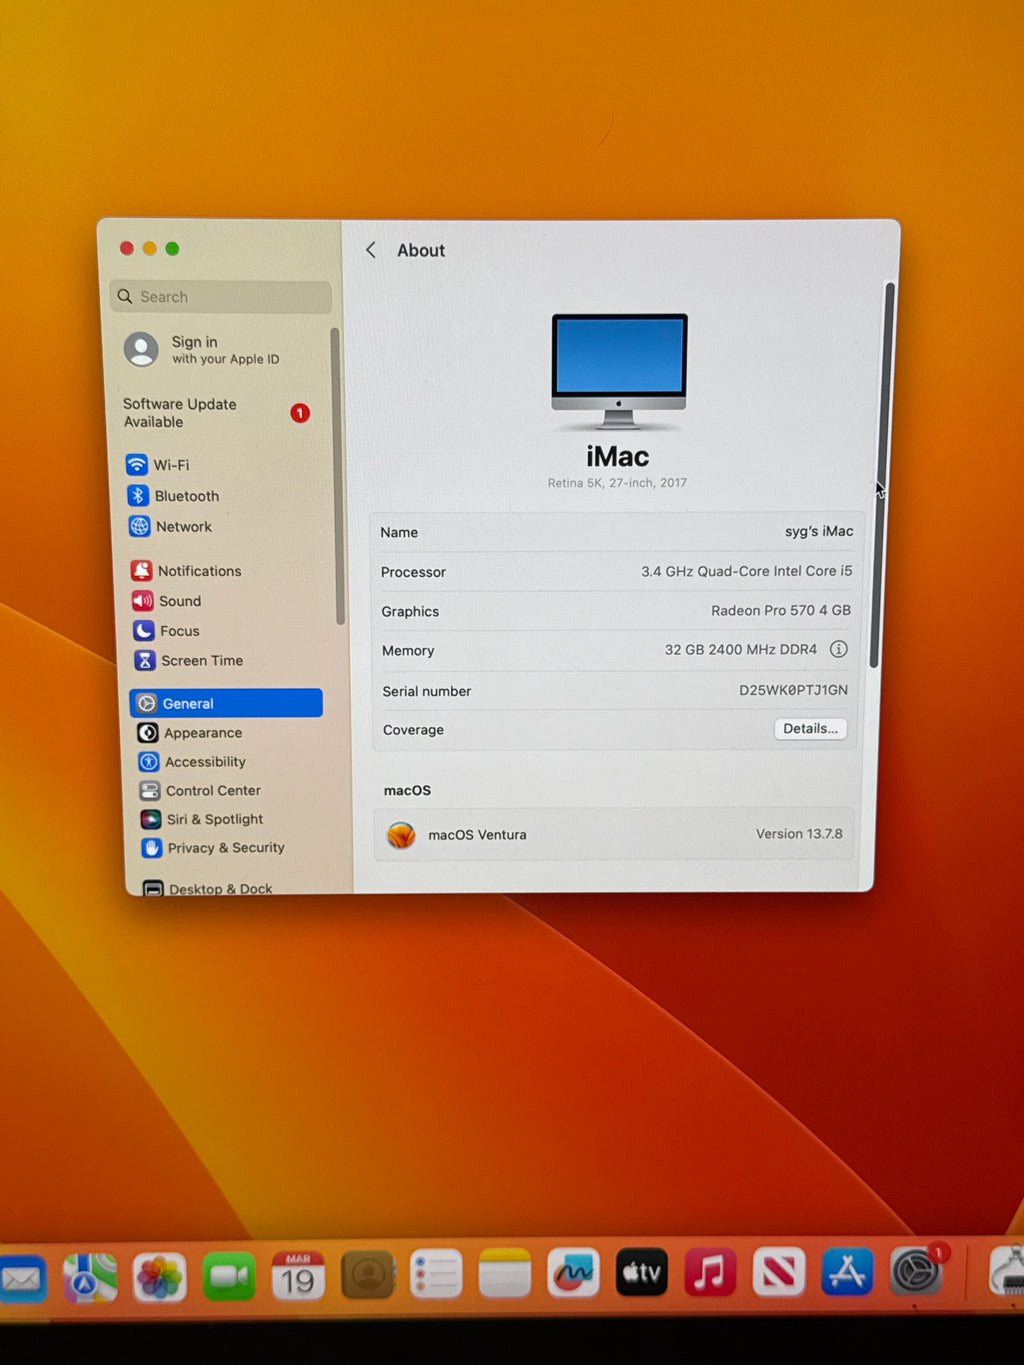Image resolution: width=1024 pixels, height=1365 pixels.
Task: Open Siri & Spotlight settings
Action: click(202, 819)
